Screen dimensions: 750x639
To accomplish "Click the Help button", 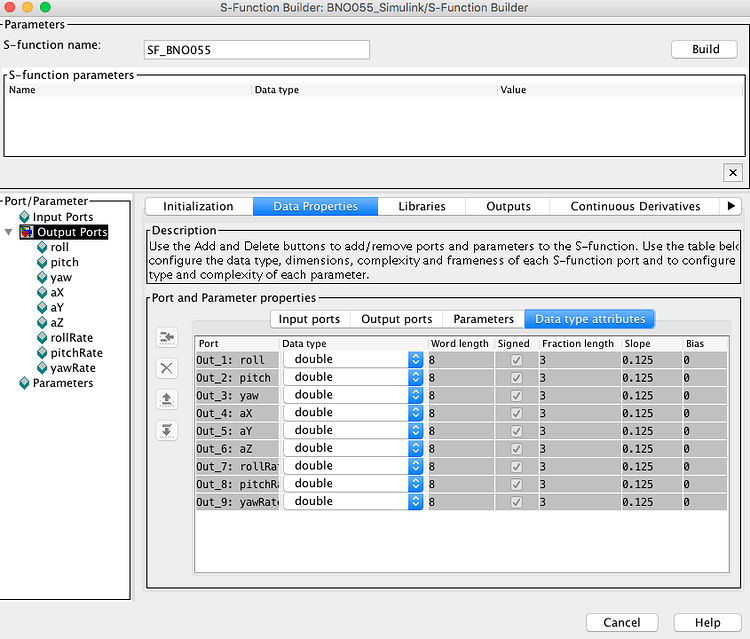I will click(708, 622).
